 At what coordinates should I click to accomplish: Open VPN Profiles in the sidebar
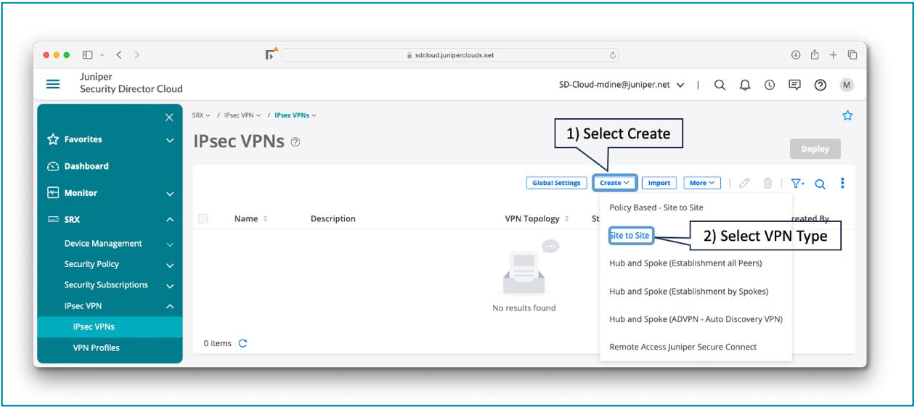96,347
